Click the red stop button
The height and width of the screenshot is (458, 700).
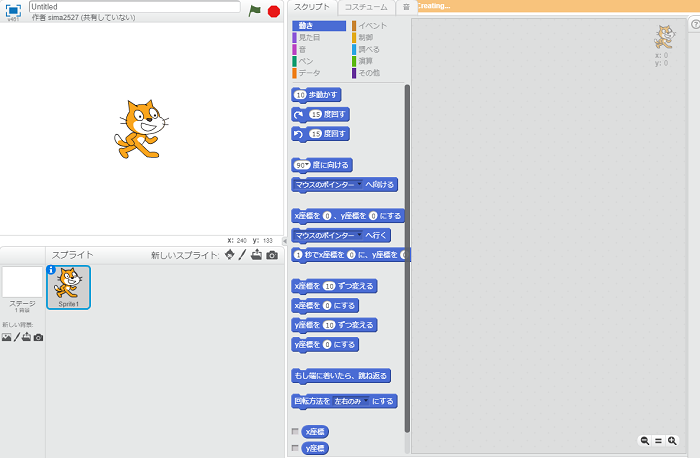click(274, 11)
